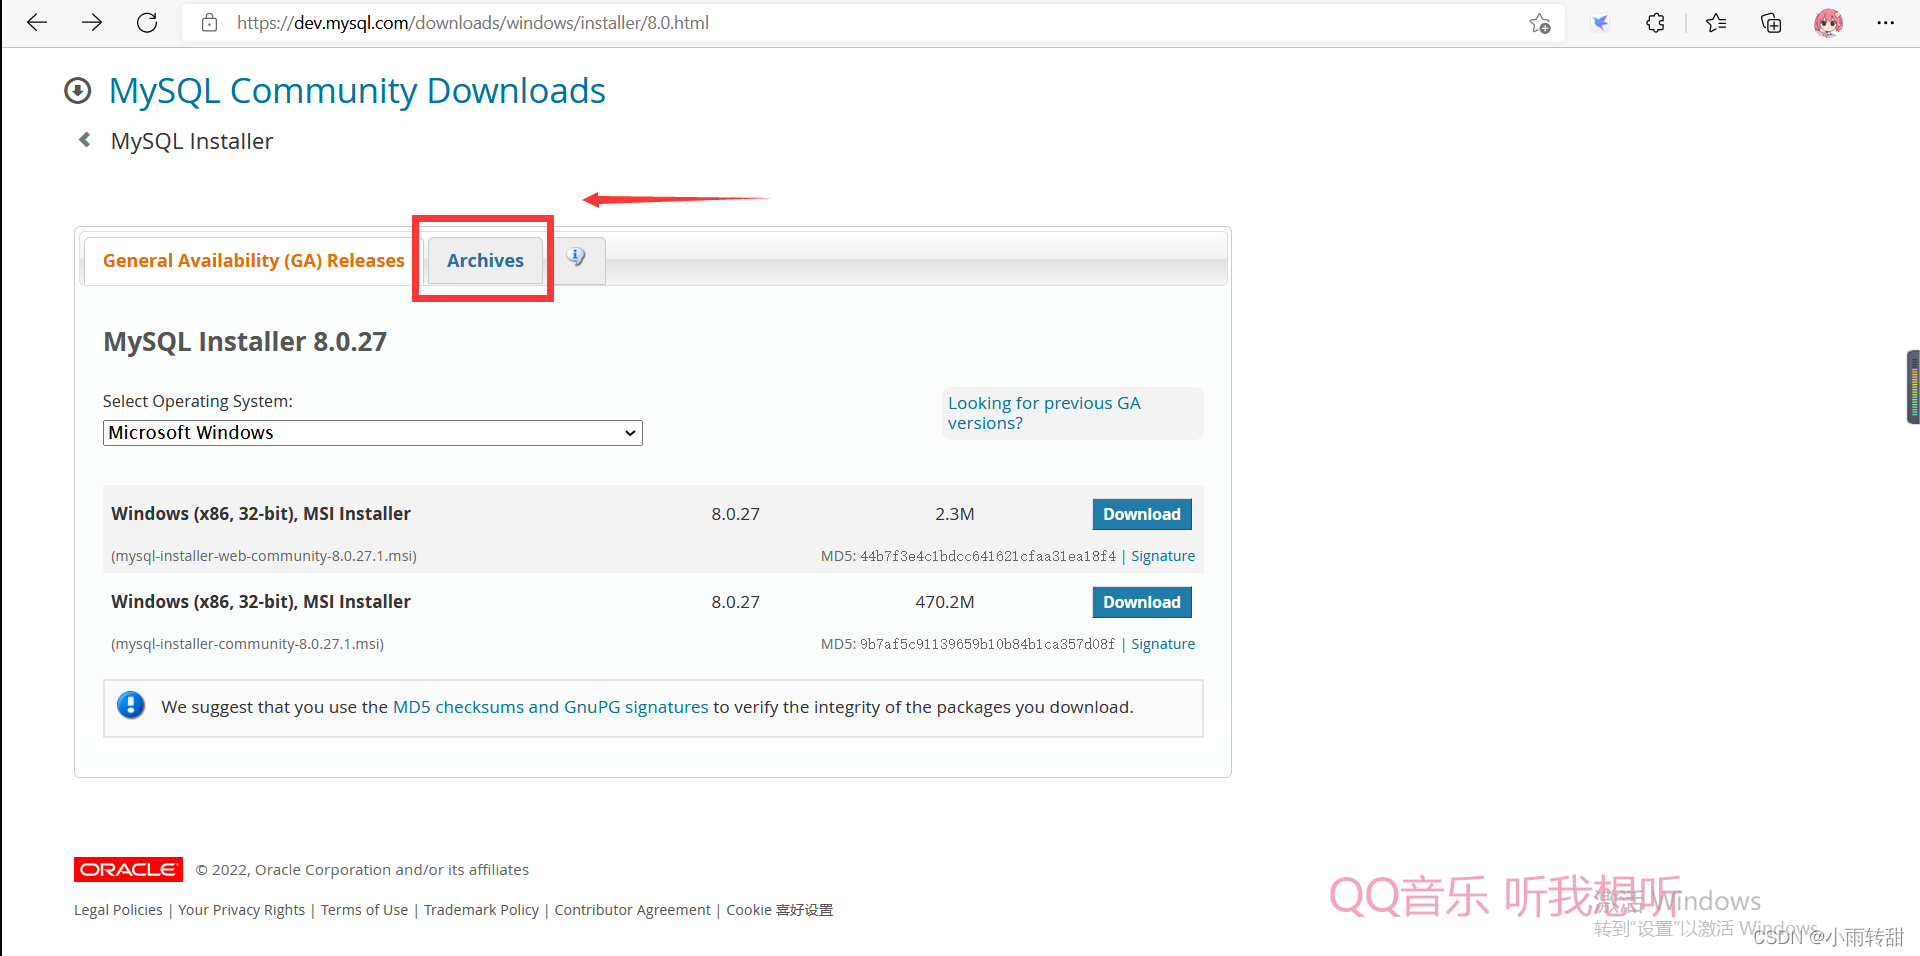Download the 470.2M full installer
Screen dimensions: 1920x956
[1142, 602]
